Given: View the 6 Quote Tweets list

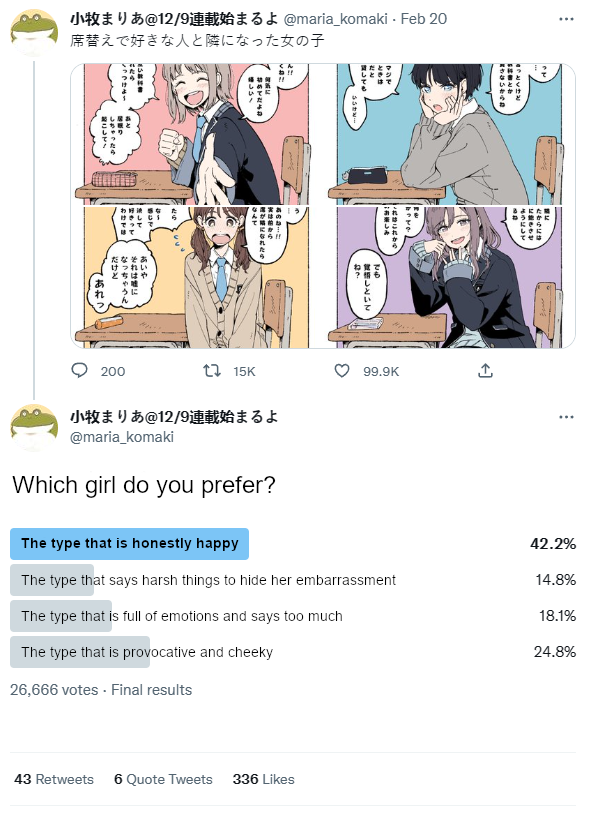Looking at the screenshot, I should tap(163, 779).
